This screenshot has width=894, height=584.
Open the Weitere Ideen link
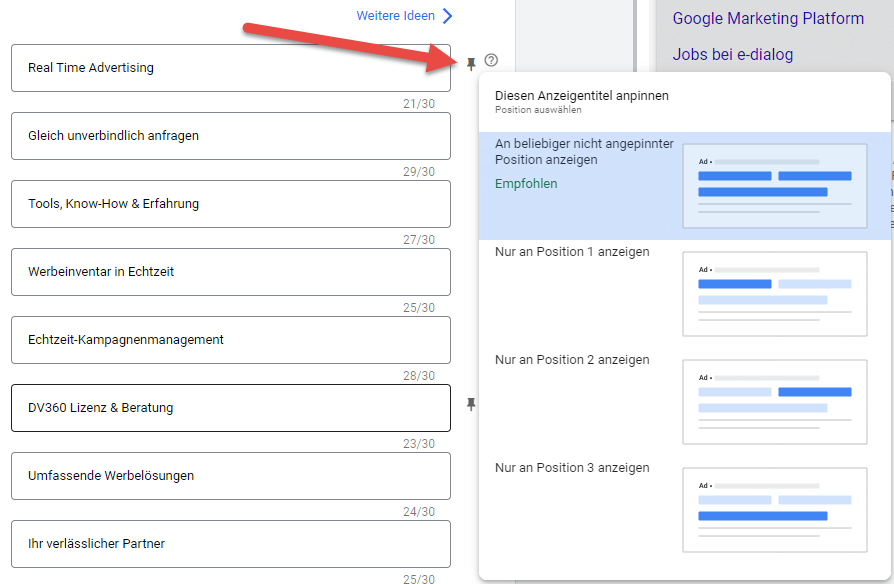click(x=394, y=15)
